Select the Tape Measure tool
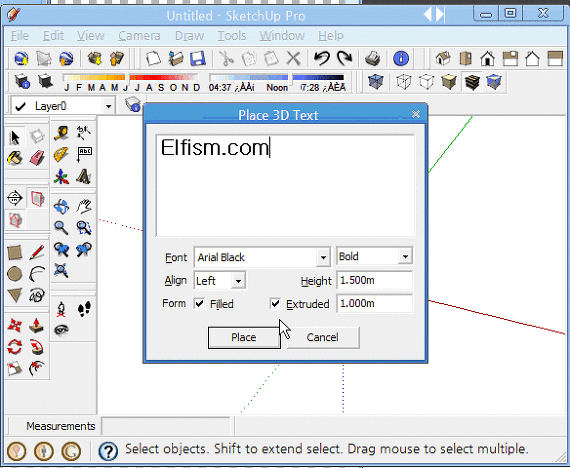Image resolution: width=570 pixels, height=468 pixels. pos(61,133)
